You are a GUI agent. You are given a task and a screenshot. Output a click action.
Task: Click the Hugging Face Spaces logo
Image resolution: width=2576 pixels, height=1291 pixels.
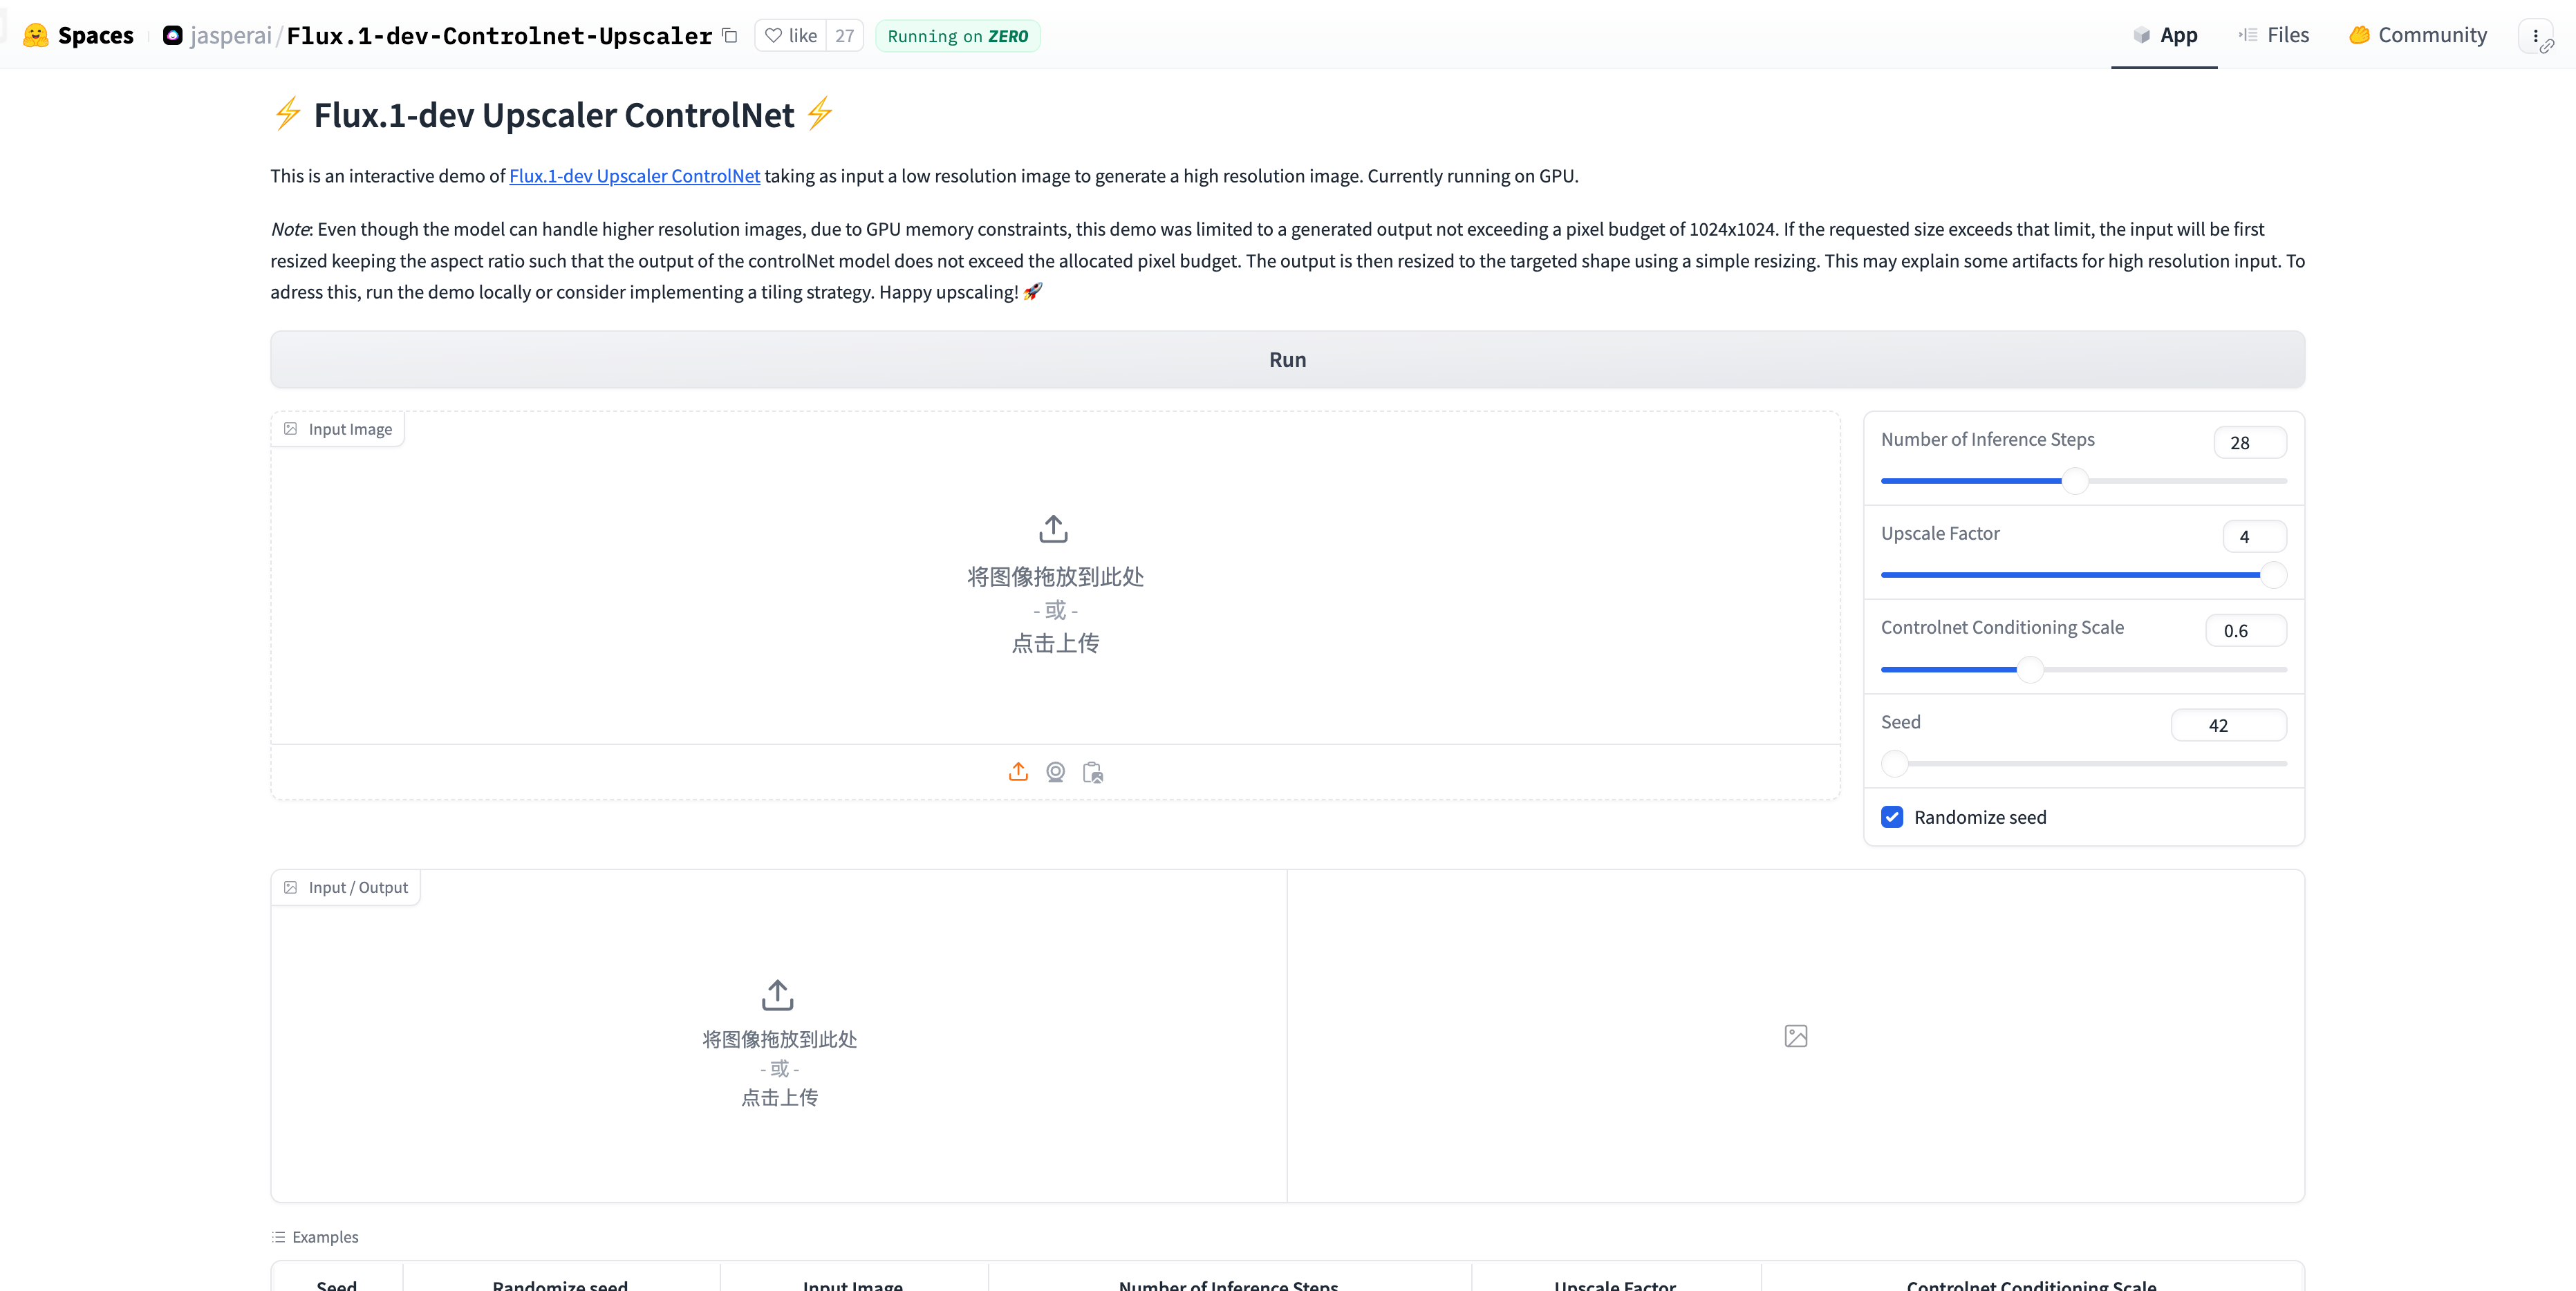click(36, 36)
